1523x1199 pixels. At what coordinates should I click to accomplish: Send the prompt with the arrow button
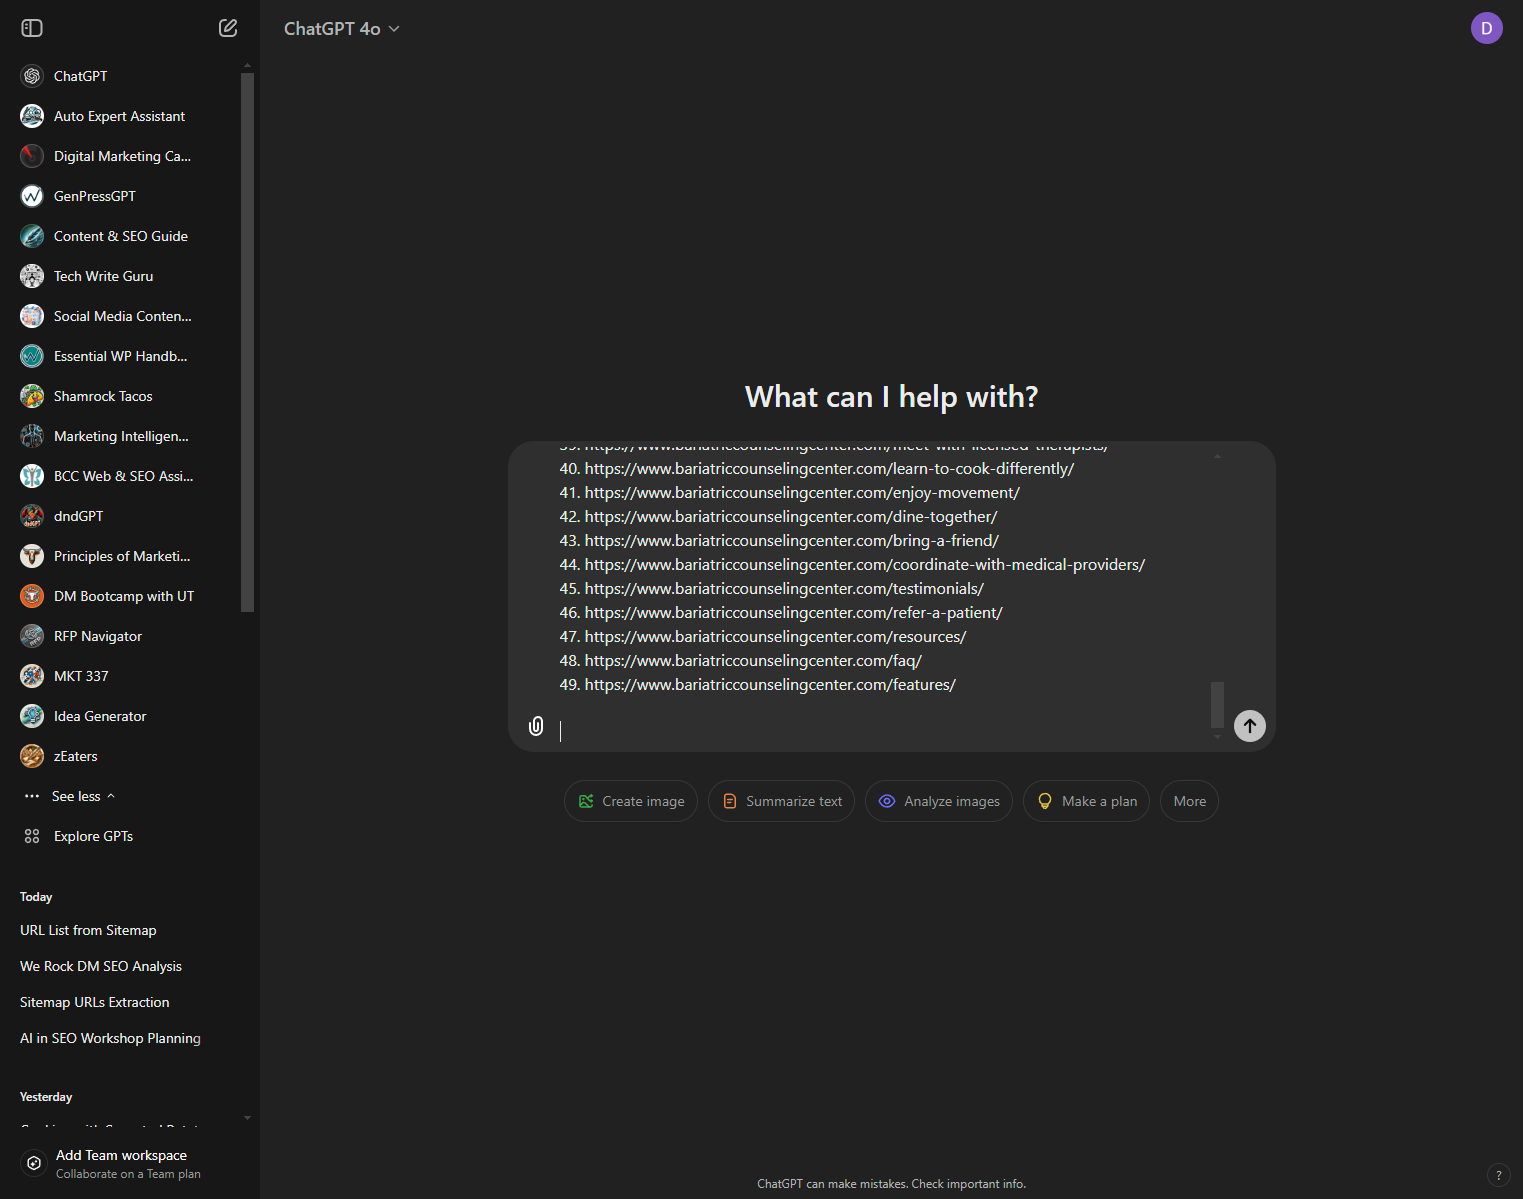coord(1250,726)
